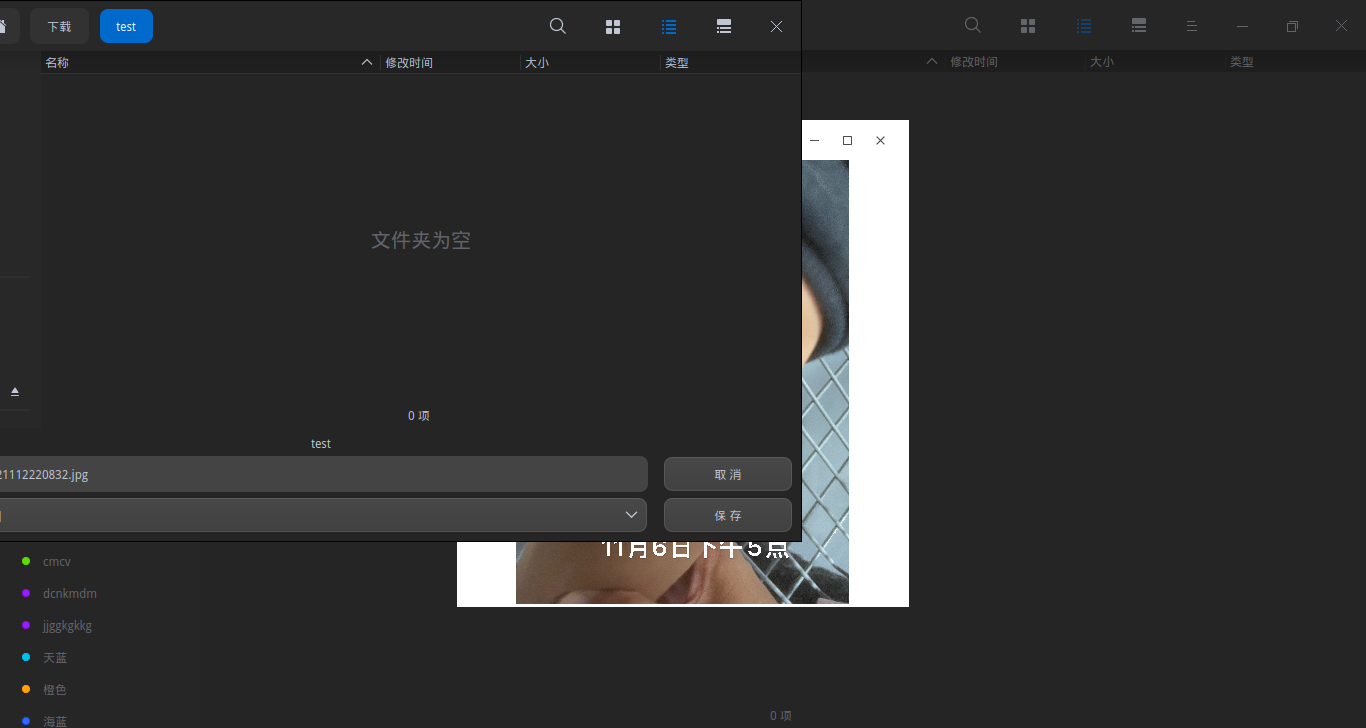Switch to compact view in the save dialog

point(723,26)
